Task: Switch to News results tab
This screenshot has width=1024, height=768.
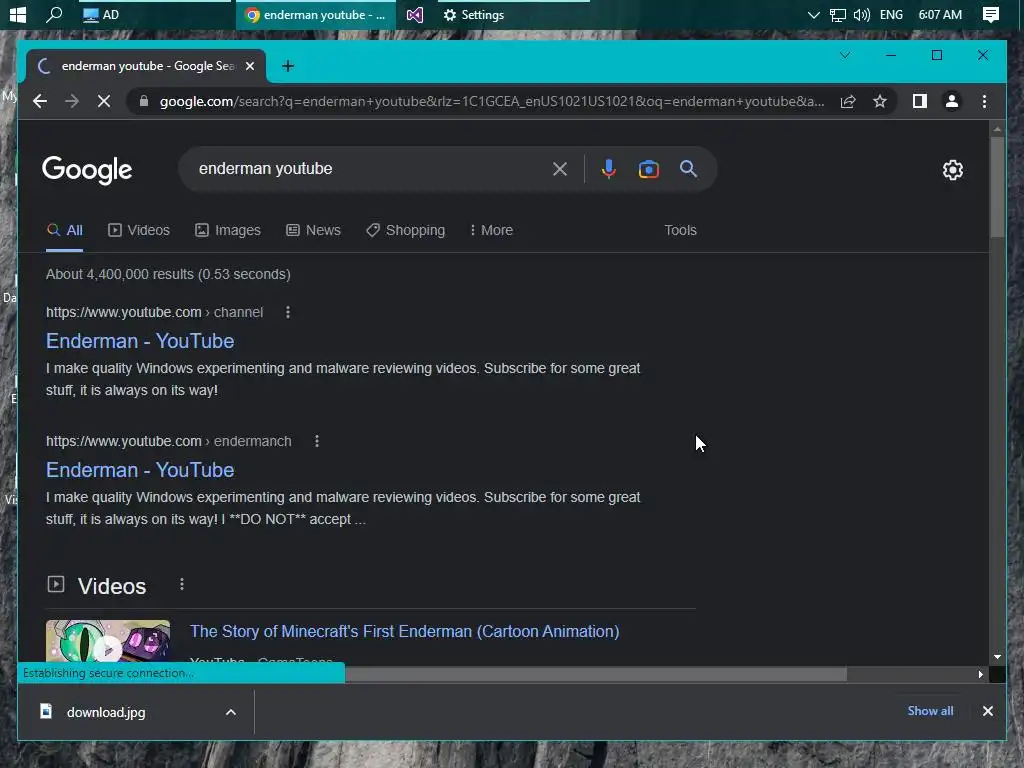Action: coord(313,231)
